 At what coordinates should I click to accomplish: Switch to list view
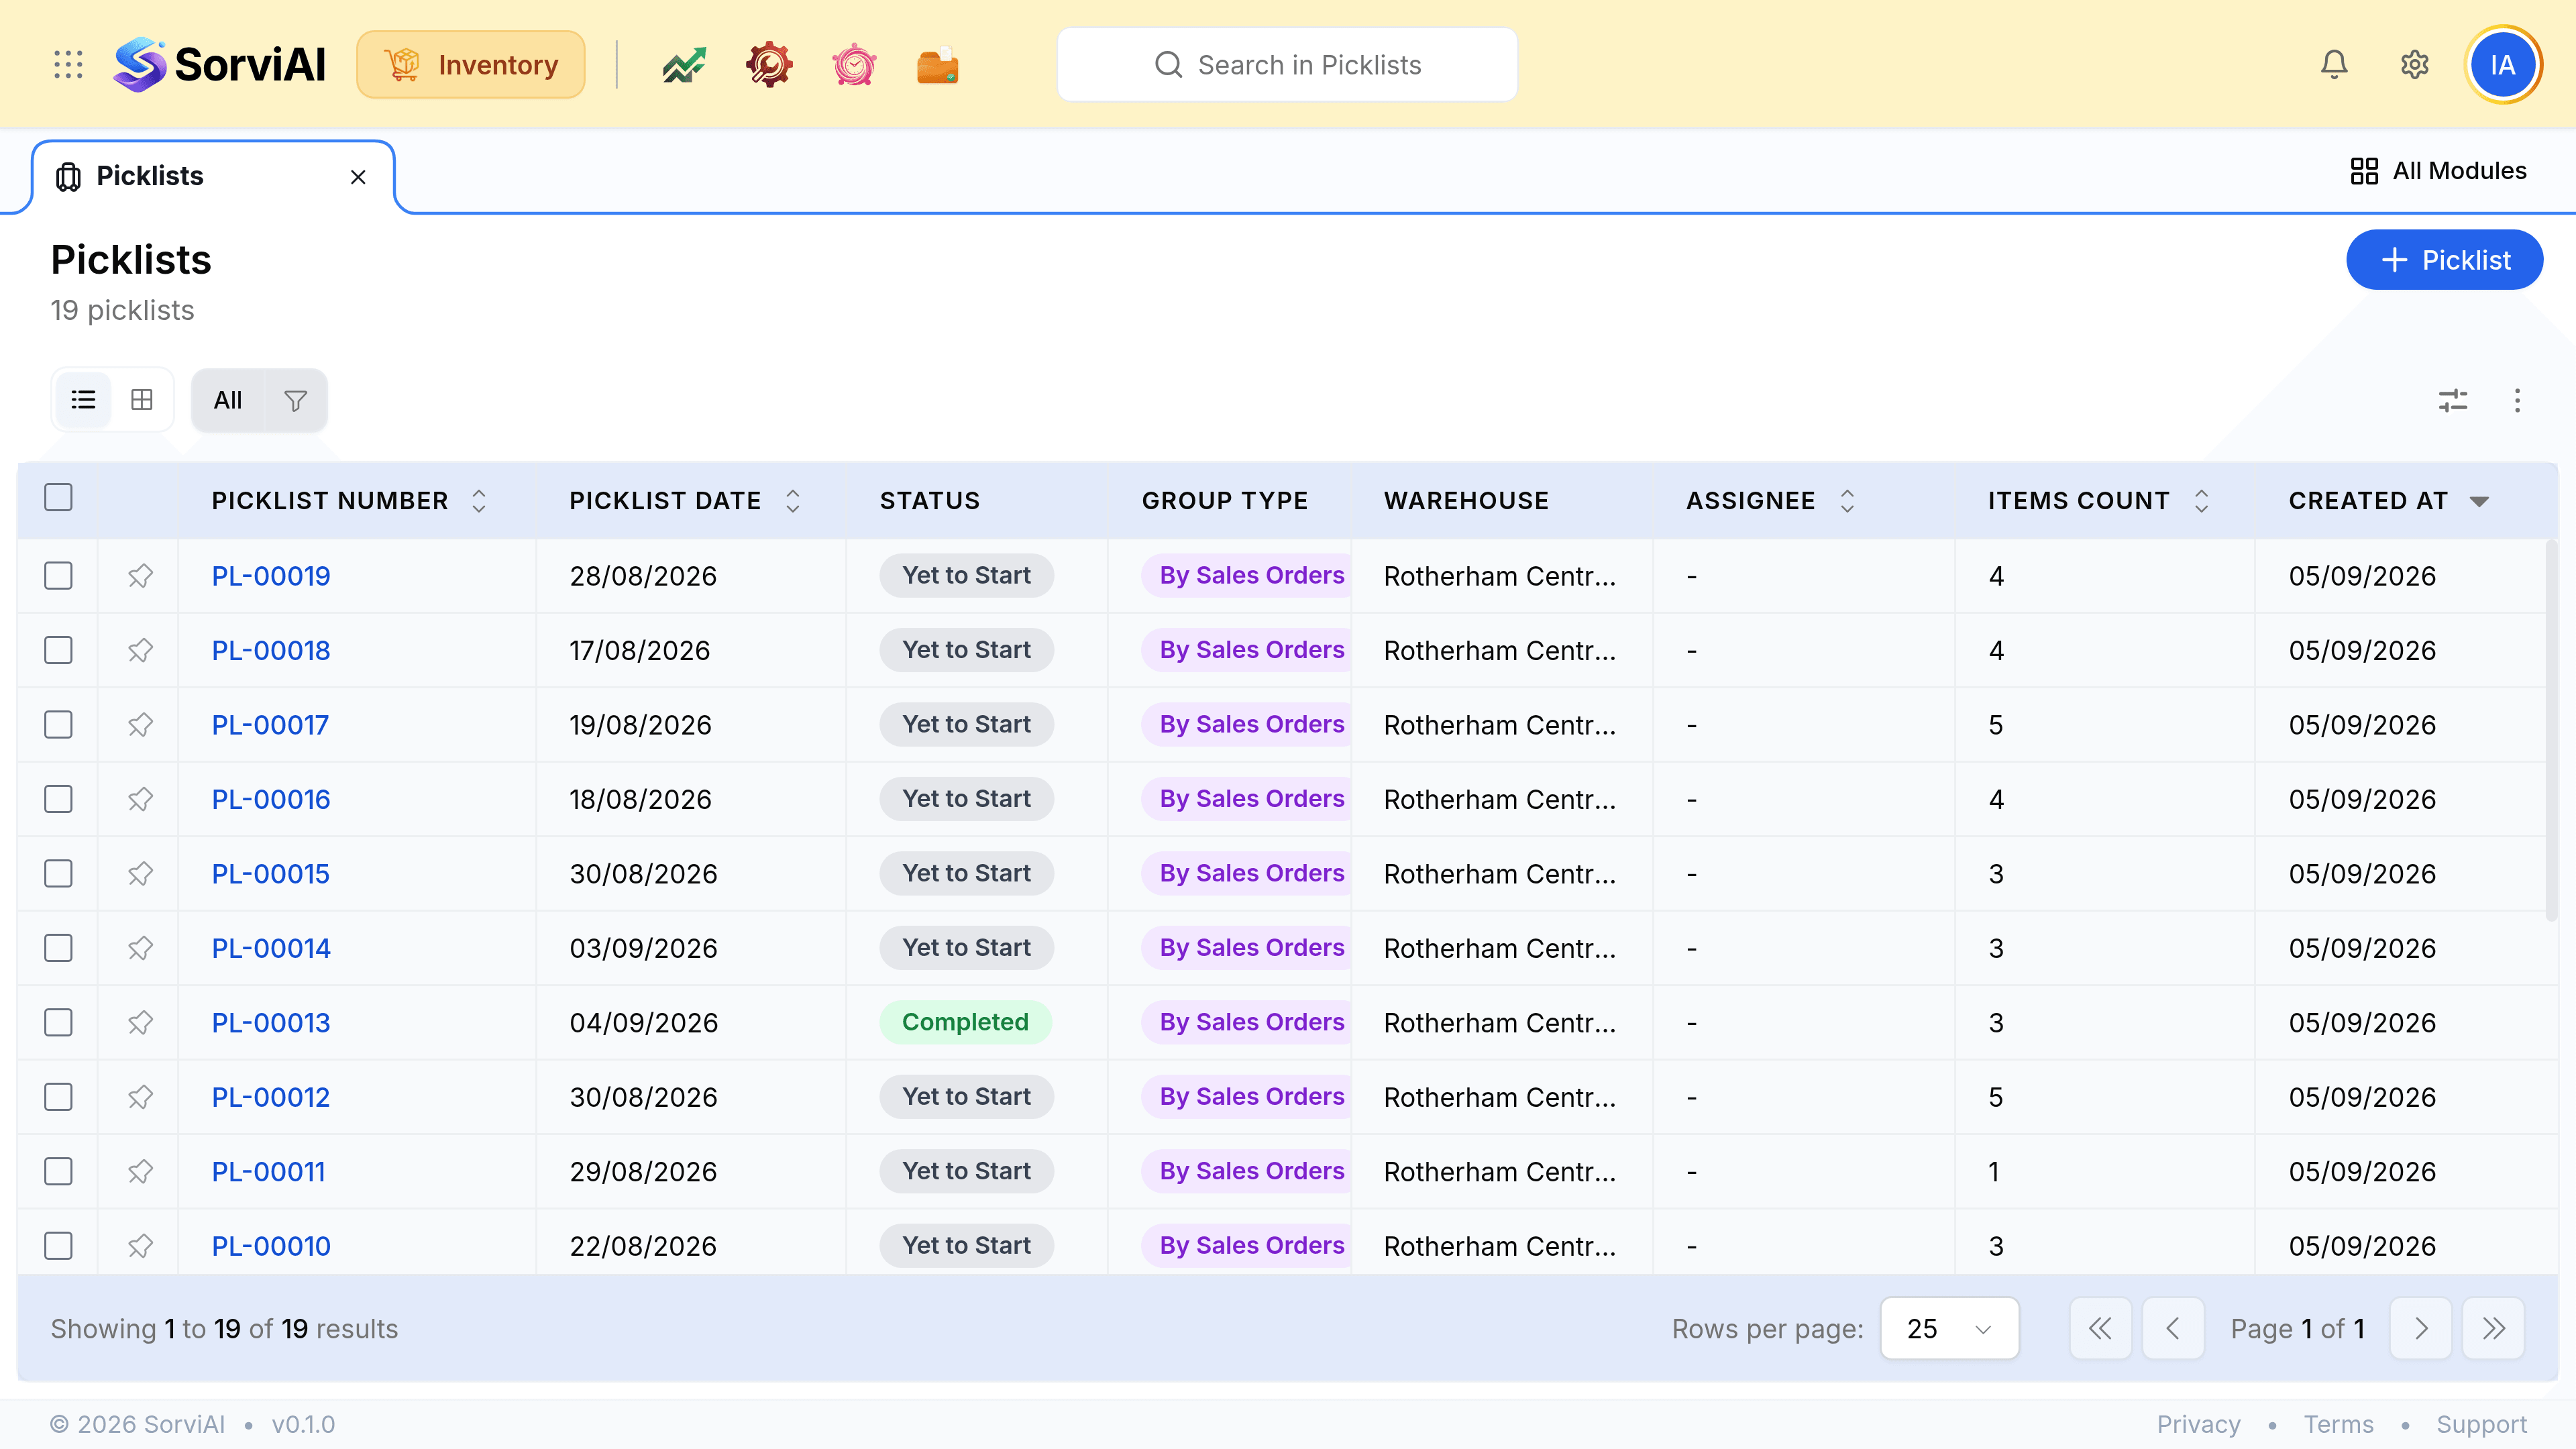(x=83, y=400)
